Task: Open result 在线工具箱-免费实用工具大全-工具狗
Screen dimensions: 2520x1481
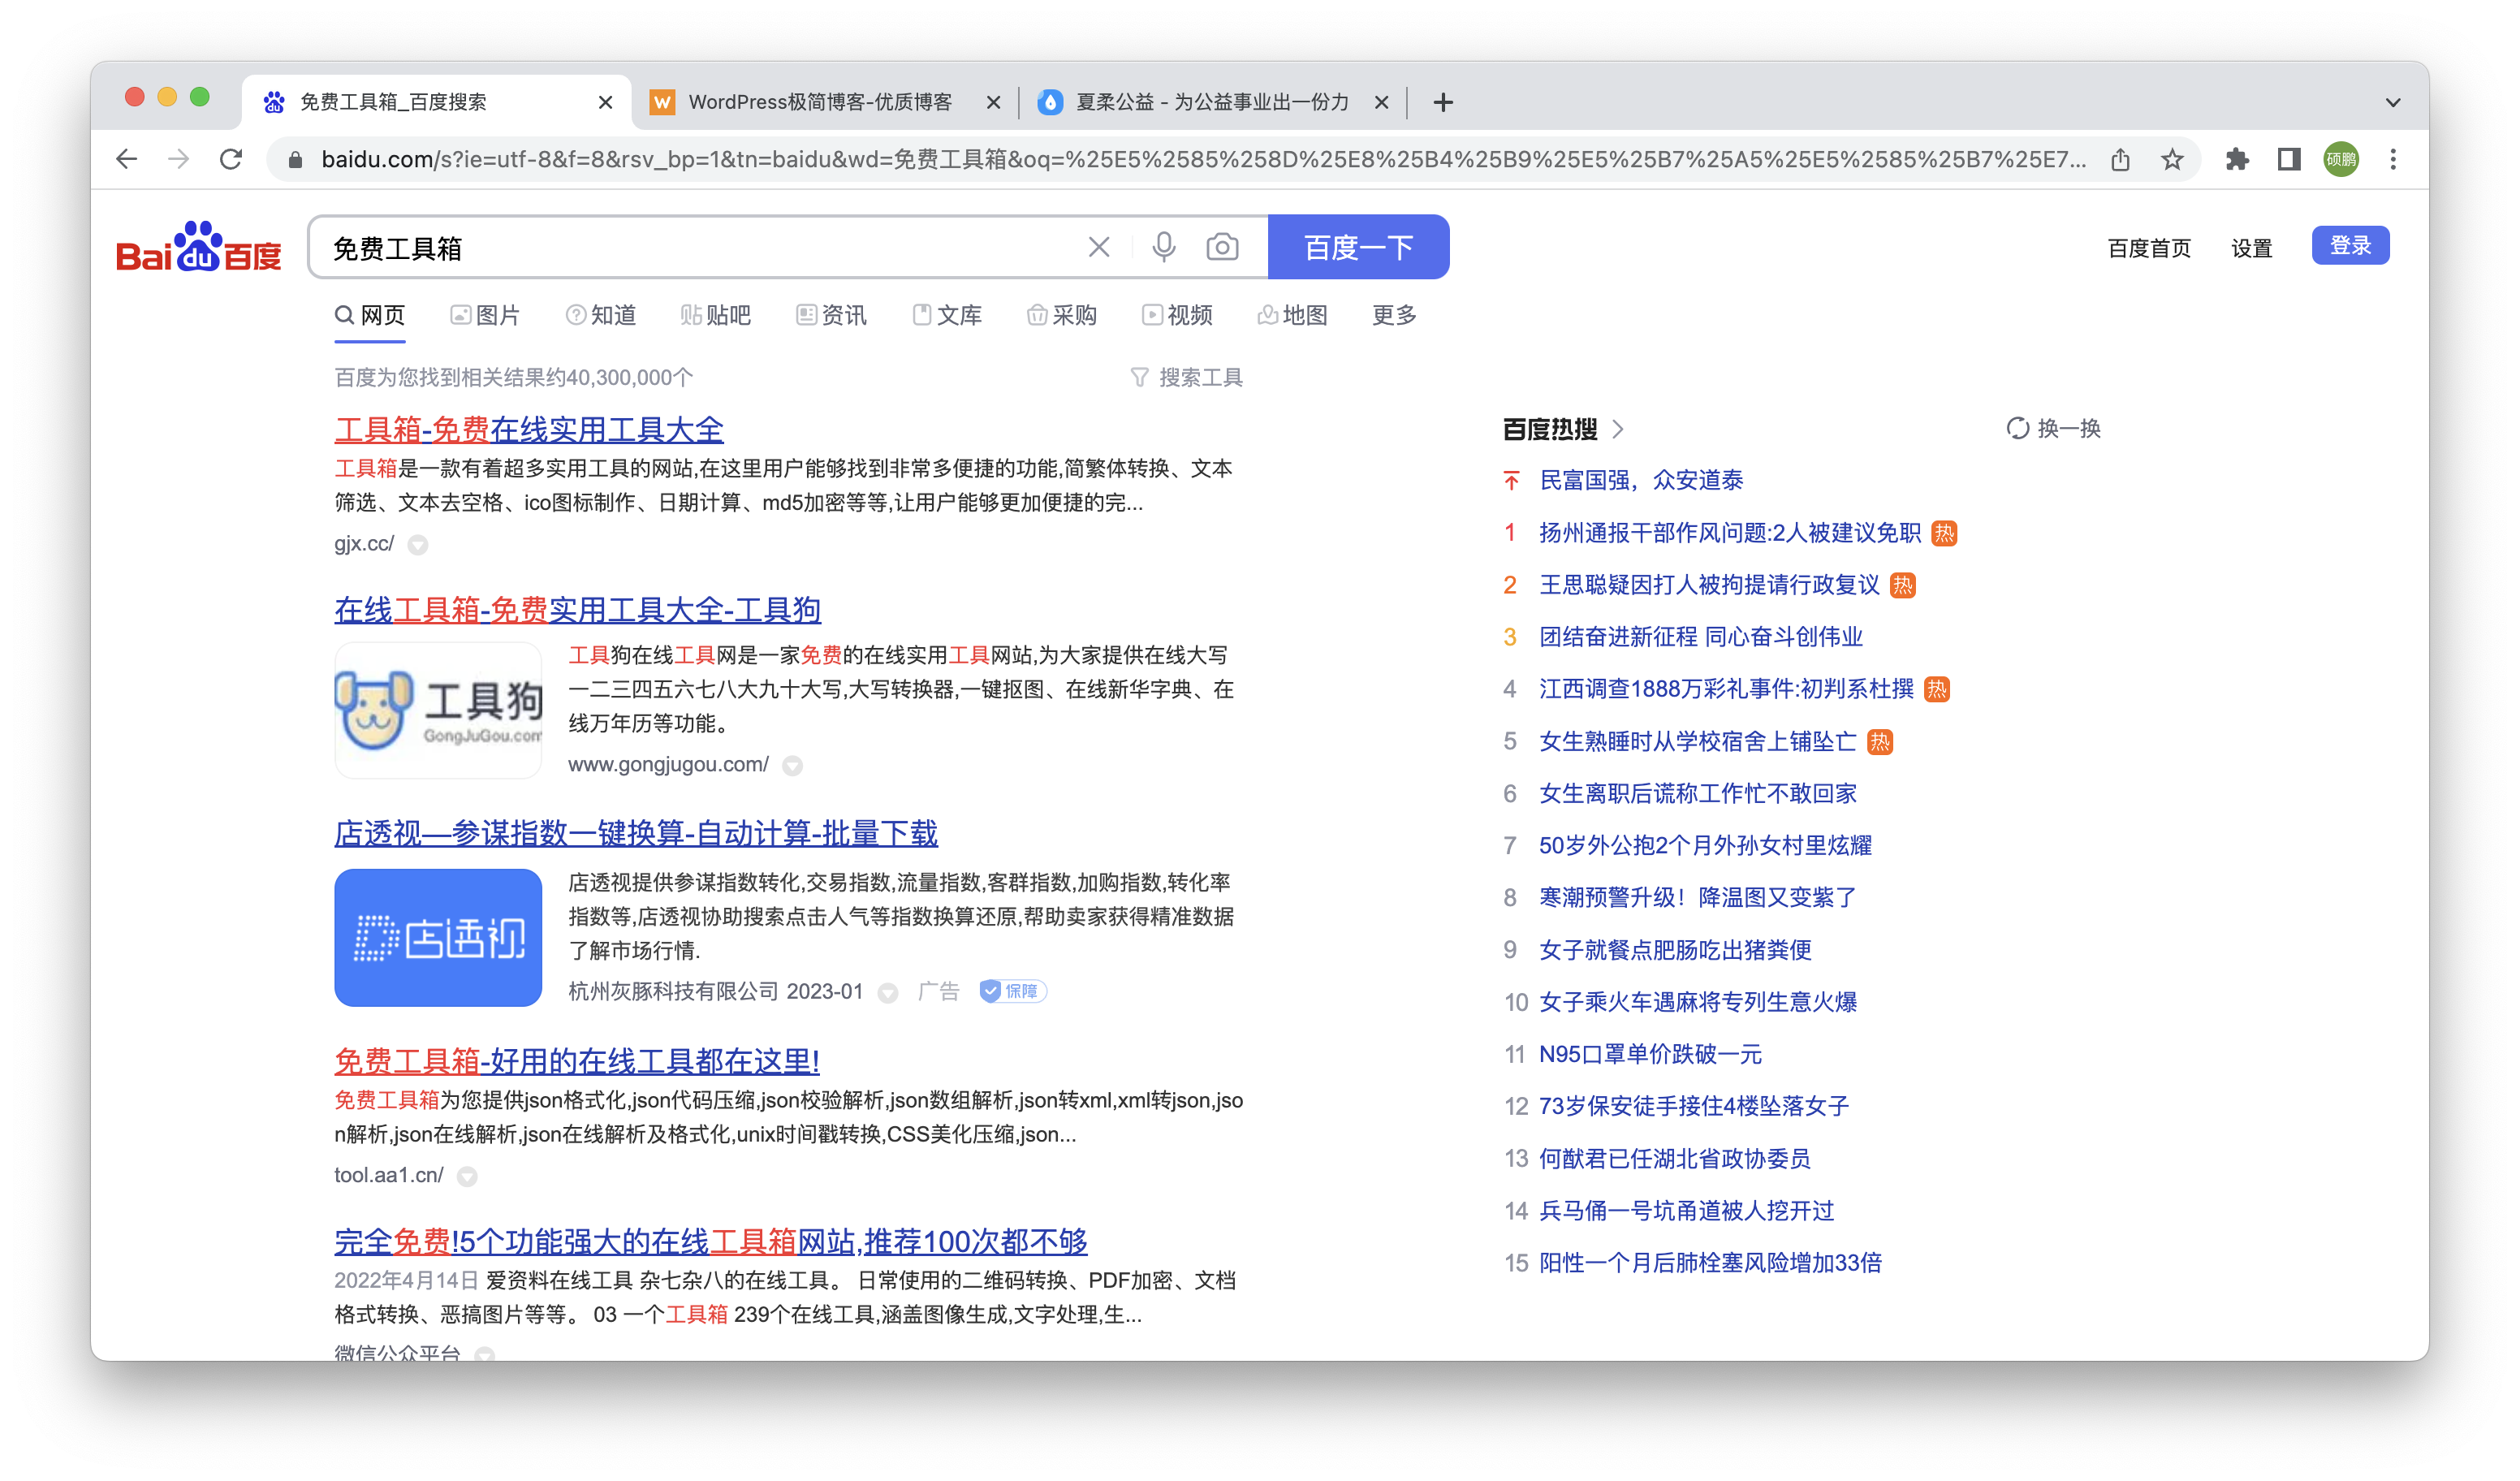Action: point(578,610)
